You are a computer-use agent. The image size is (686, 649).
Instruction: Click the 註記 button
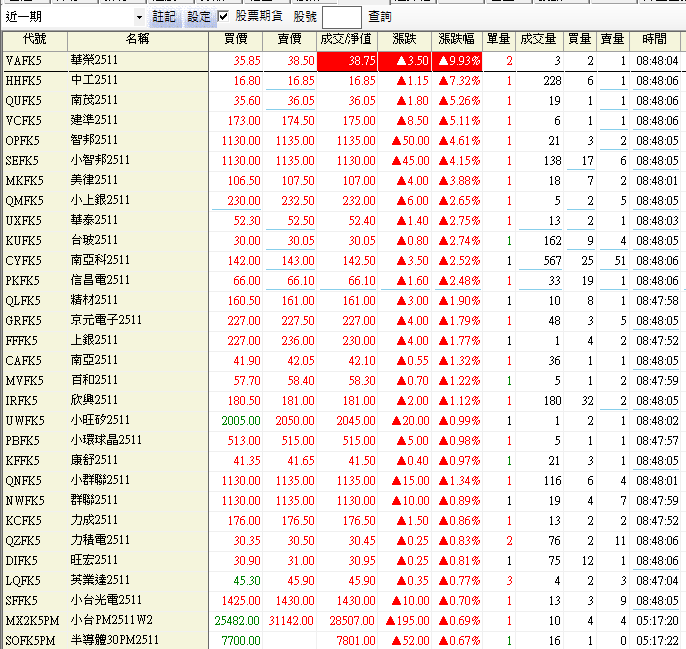pyautogui.click(x=164, y=17)
